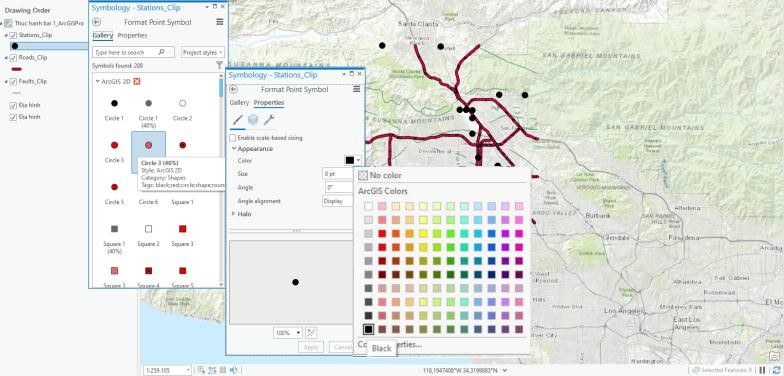Click zoom-to-fit icon beside 100% preview zoom
Viewport: 784px width, 376px height.
coord(310,332)
